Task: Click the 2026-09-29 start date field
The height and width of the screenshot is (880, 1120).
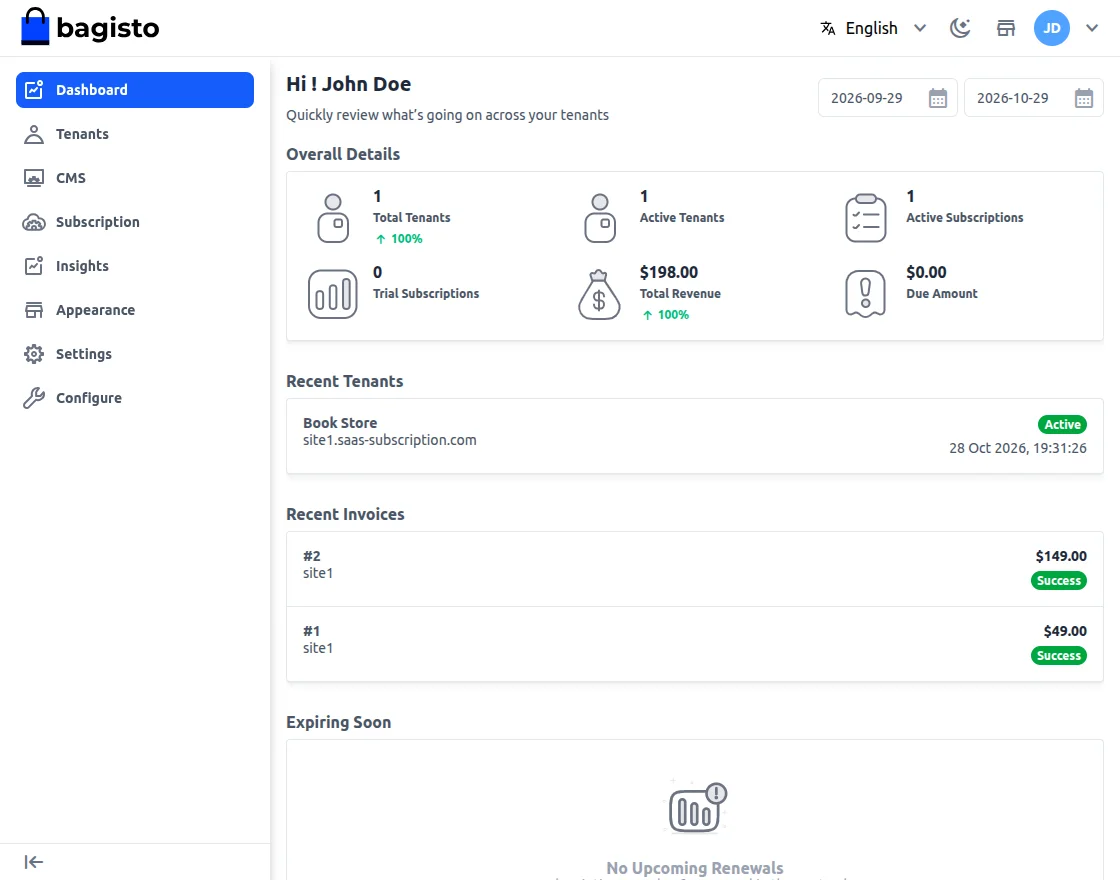Action: coord(887,98)
